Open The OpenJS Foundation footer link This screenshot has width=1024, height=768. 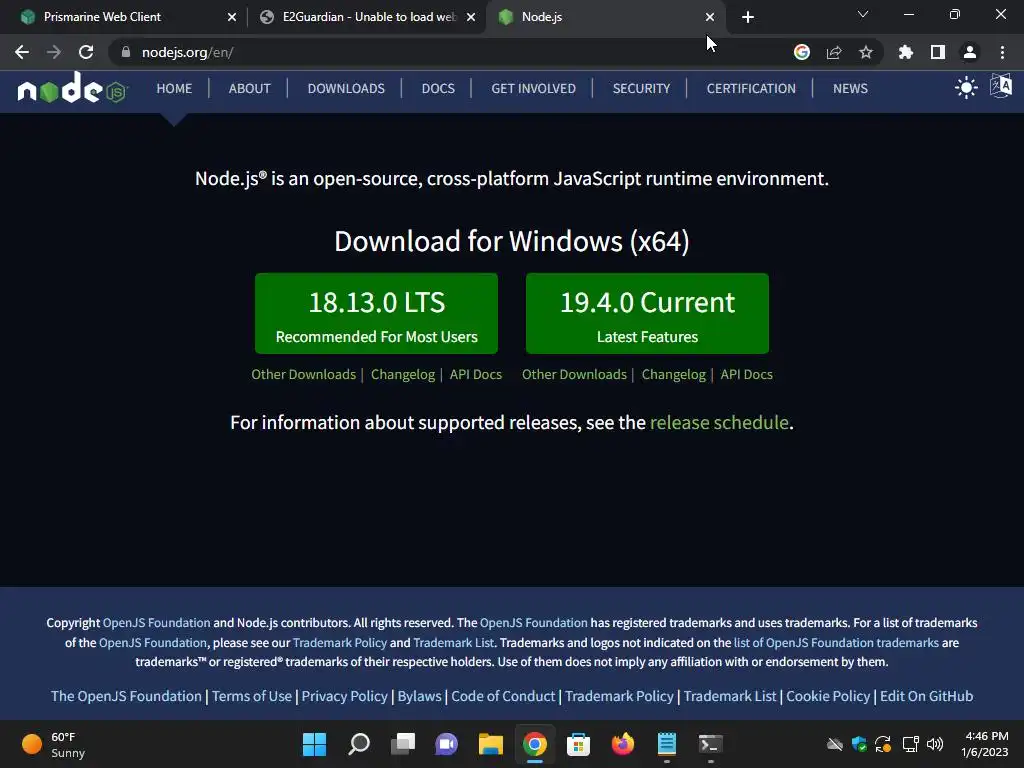pos(126,696)
